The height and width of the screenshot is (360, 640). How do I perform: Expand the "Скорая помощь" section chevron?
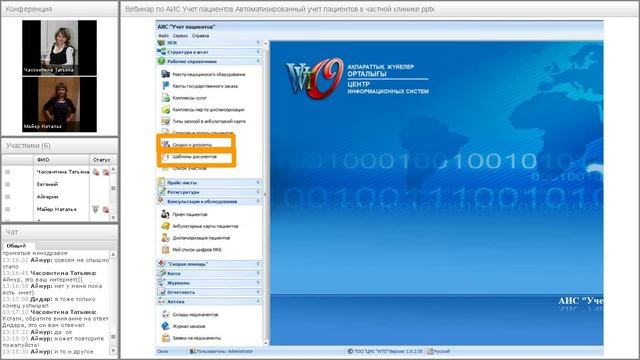click(258, 264)
